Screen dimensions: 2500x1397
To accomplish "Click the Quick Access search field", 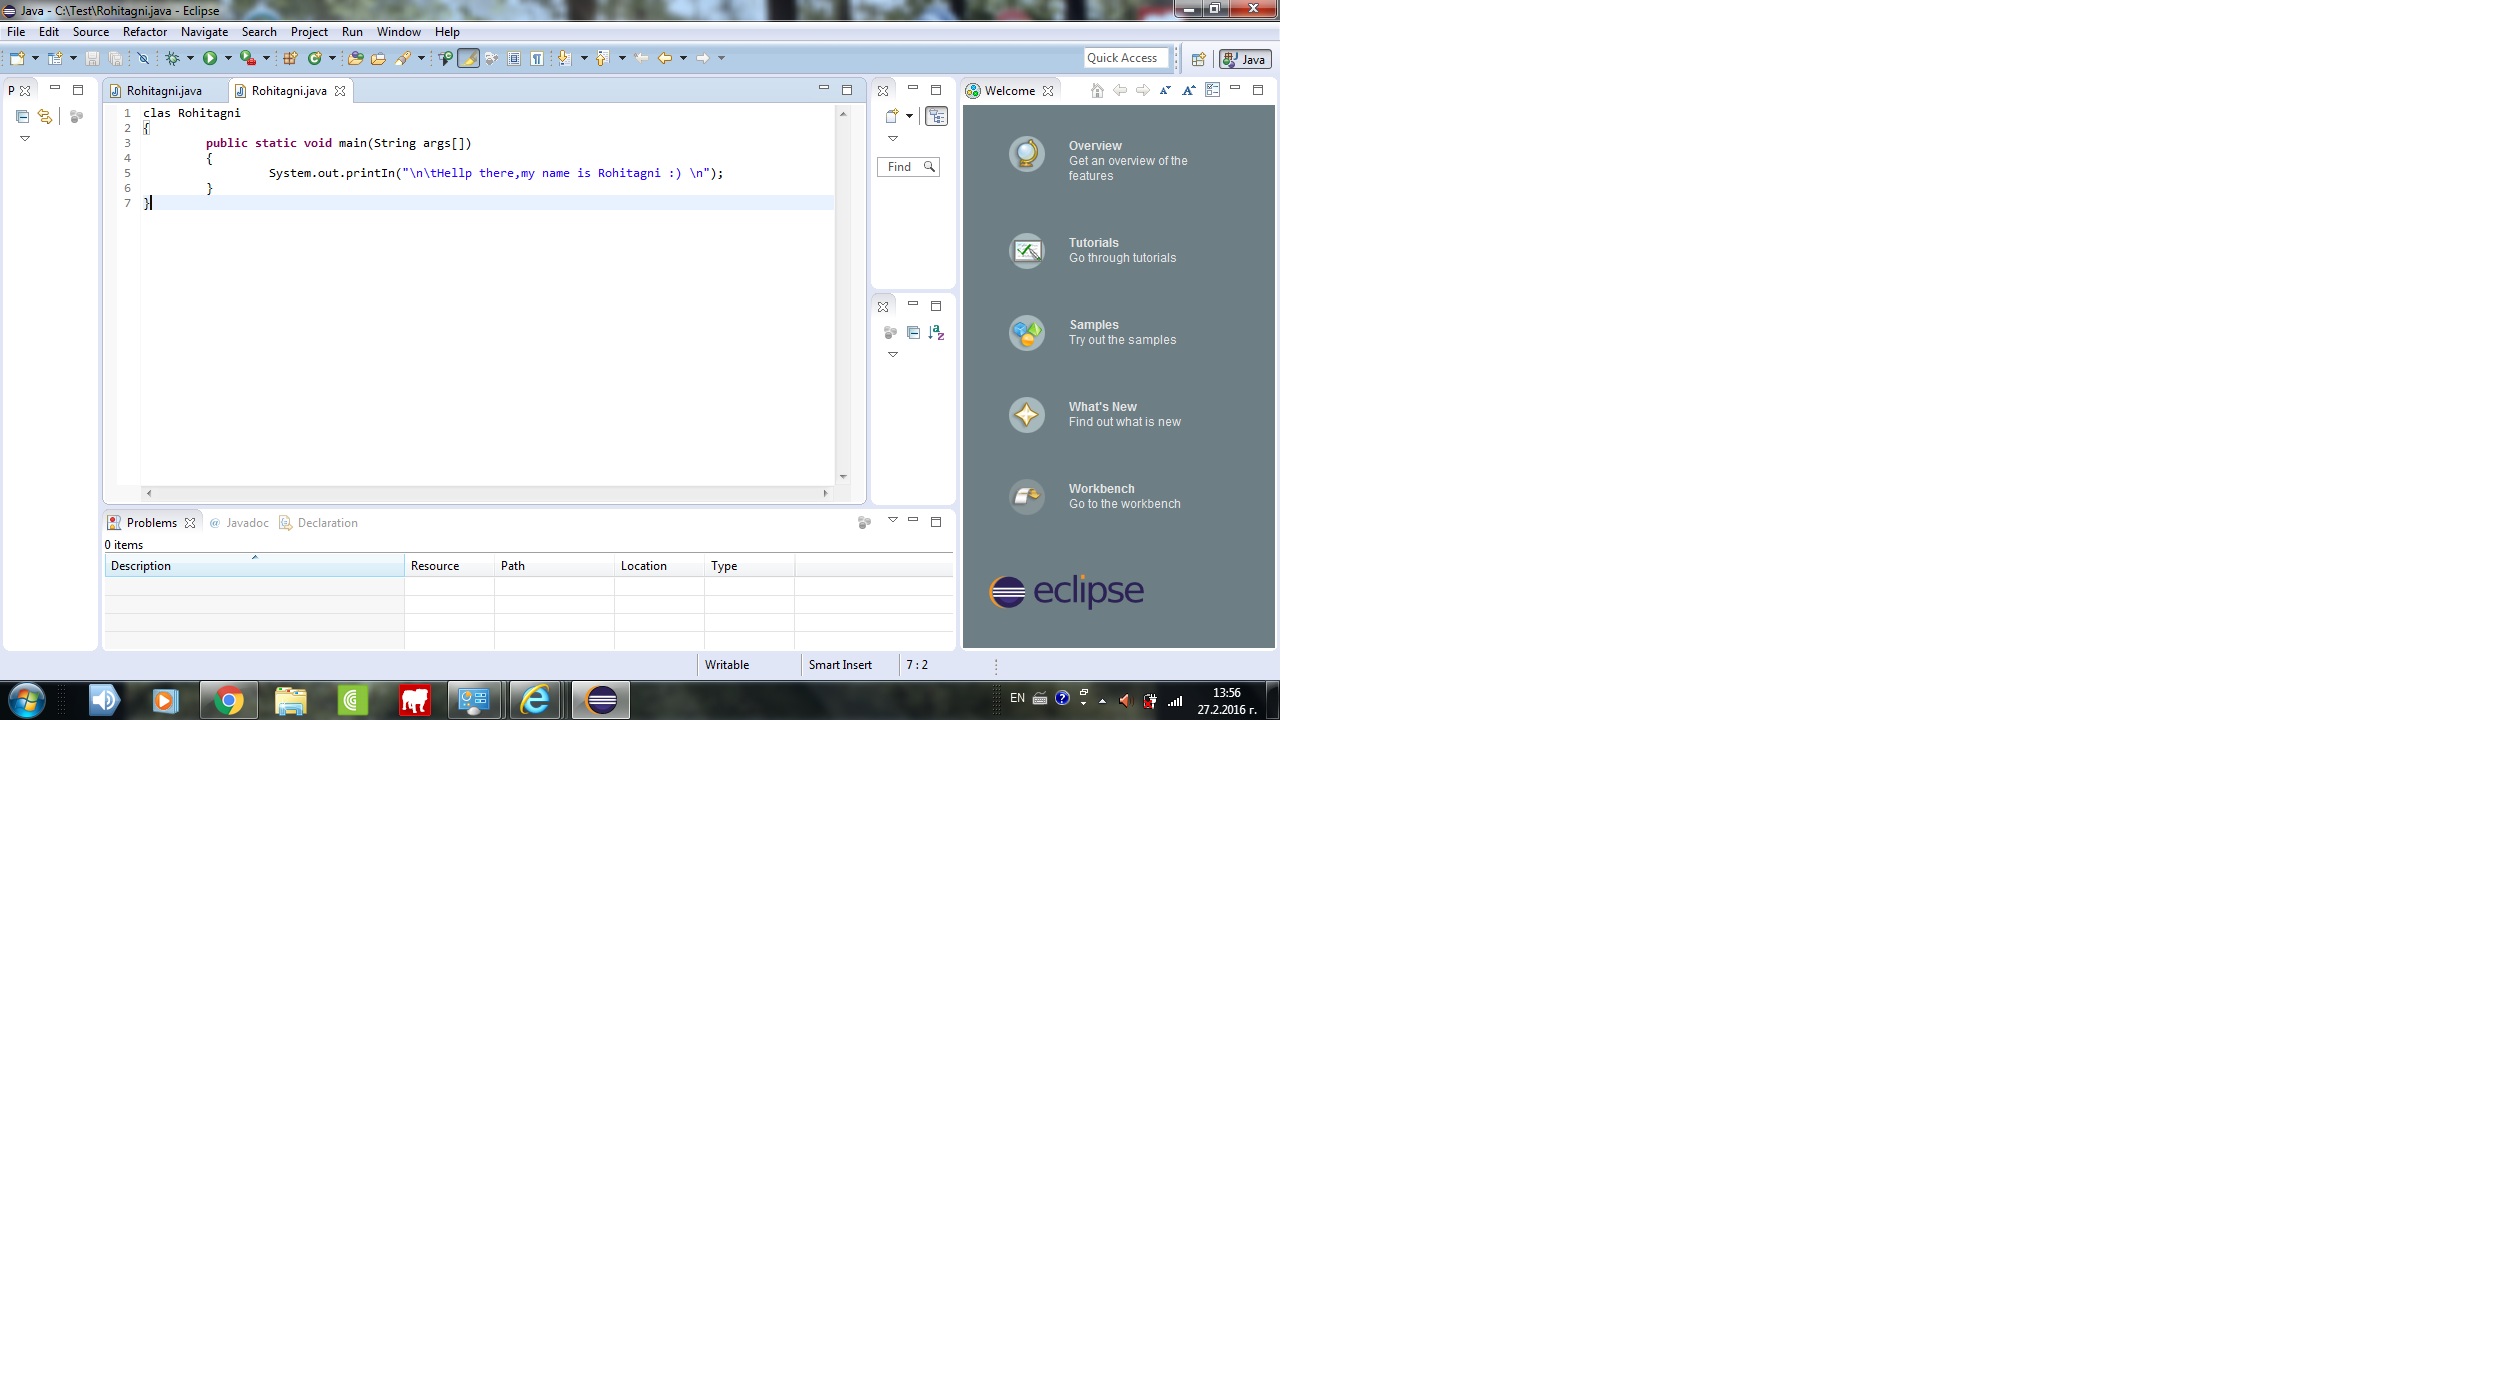I will [1125, 58].
